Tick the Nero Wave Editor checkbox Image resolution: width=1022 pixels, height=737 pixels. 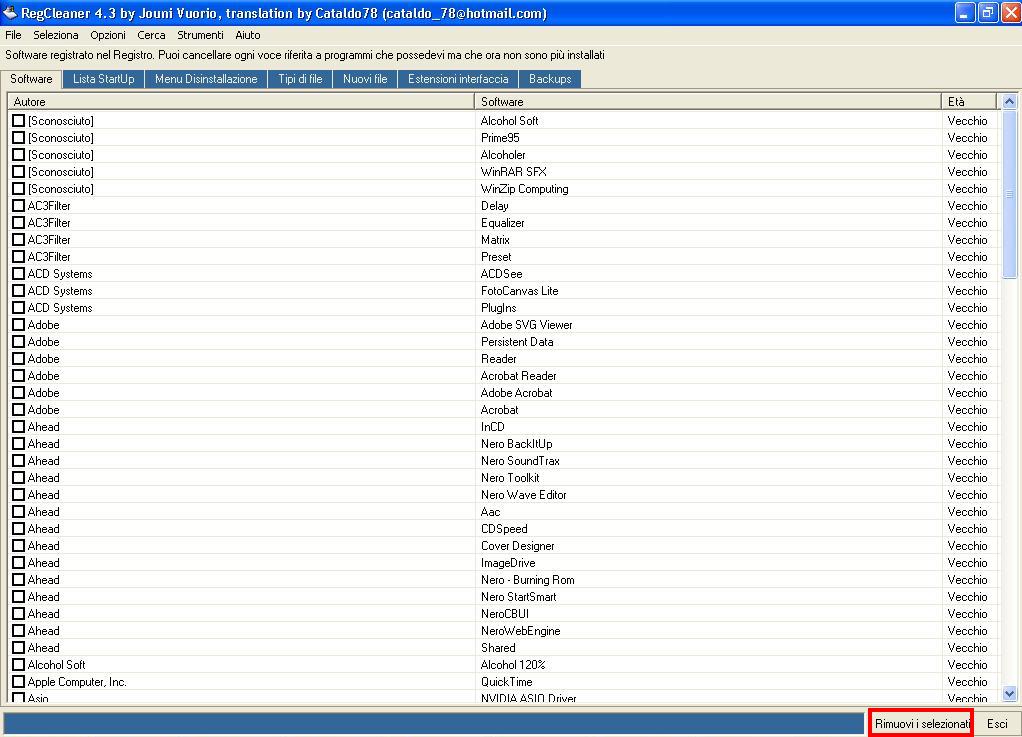point(18,495)
